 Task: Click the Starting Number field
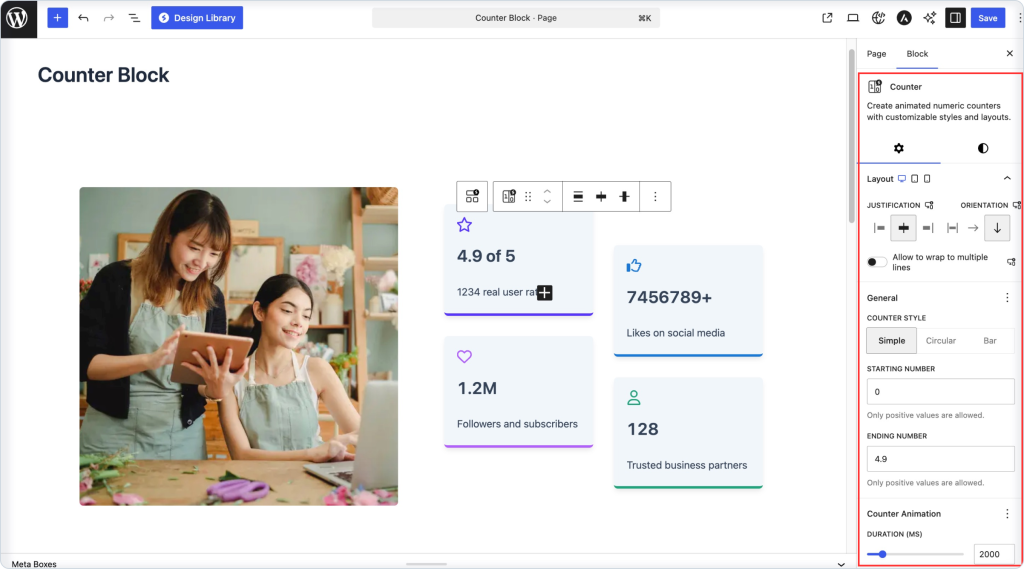click(x=940, y=392)
